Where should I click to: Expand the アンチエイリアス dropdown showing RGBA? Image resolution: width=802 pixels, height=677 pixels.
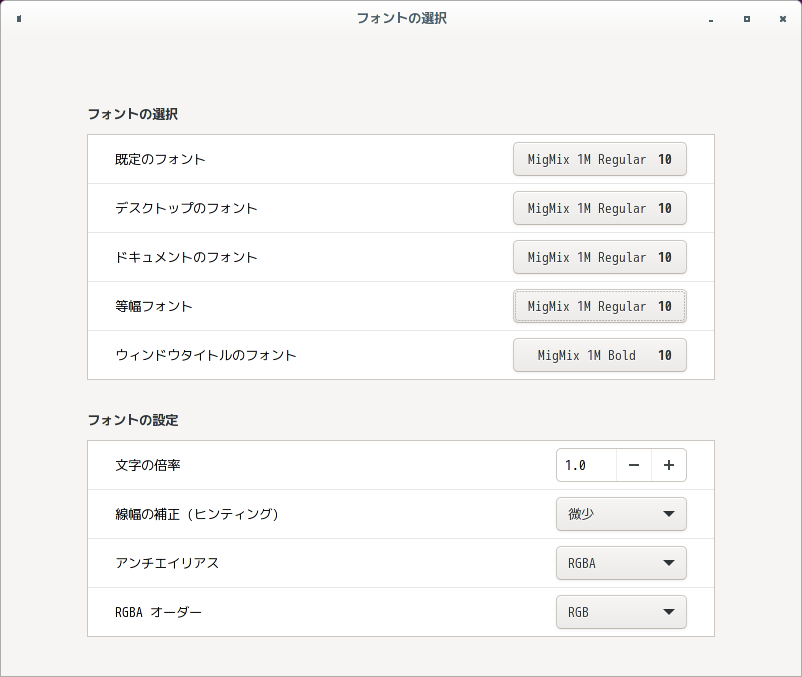(x=621, y=563)
